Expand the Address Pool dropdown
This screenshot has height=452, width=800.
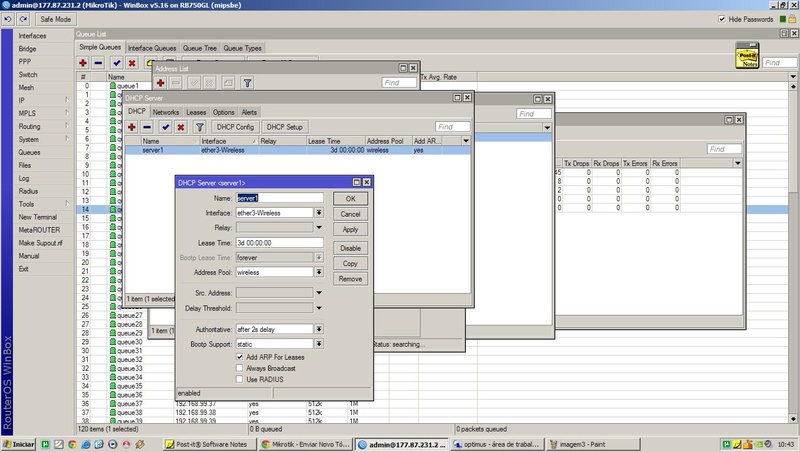click(319, 271)
